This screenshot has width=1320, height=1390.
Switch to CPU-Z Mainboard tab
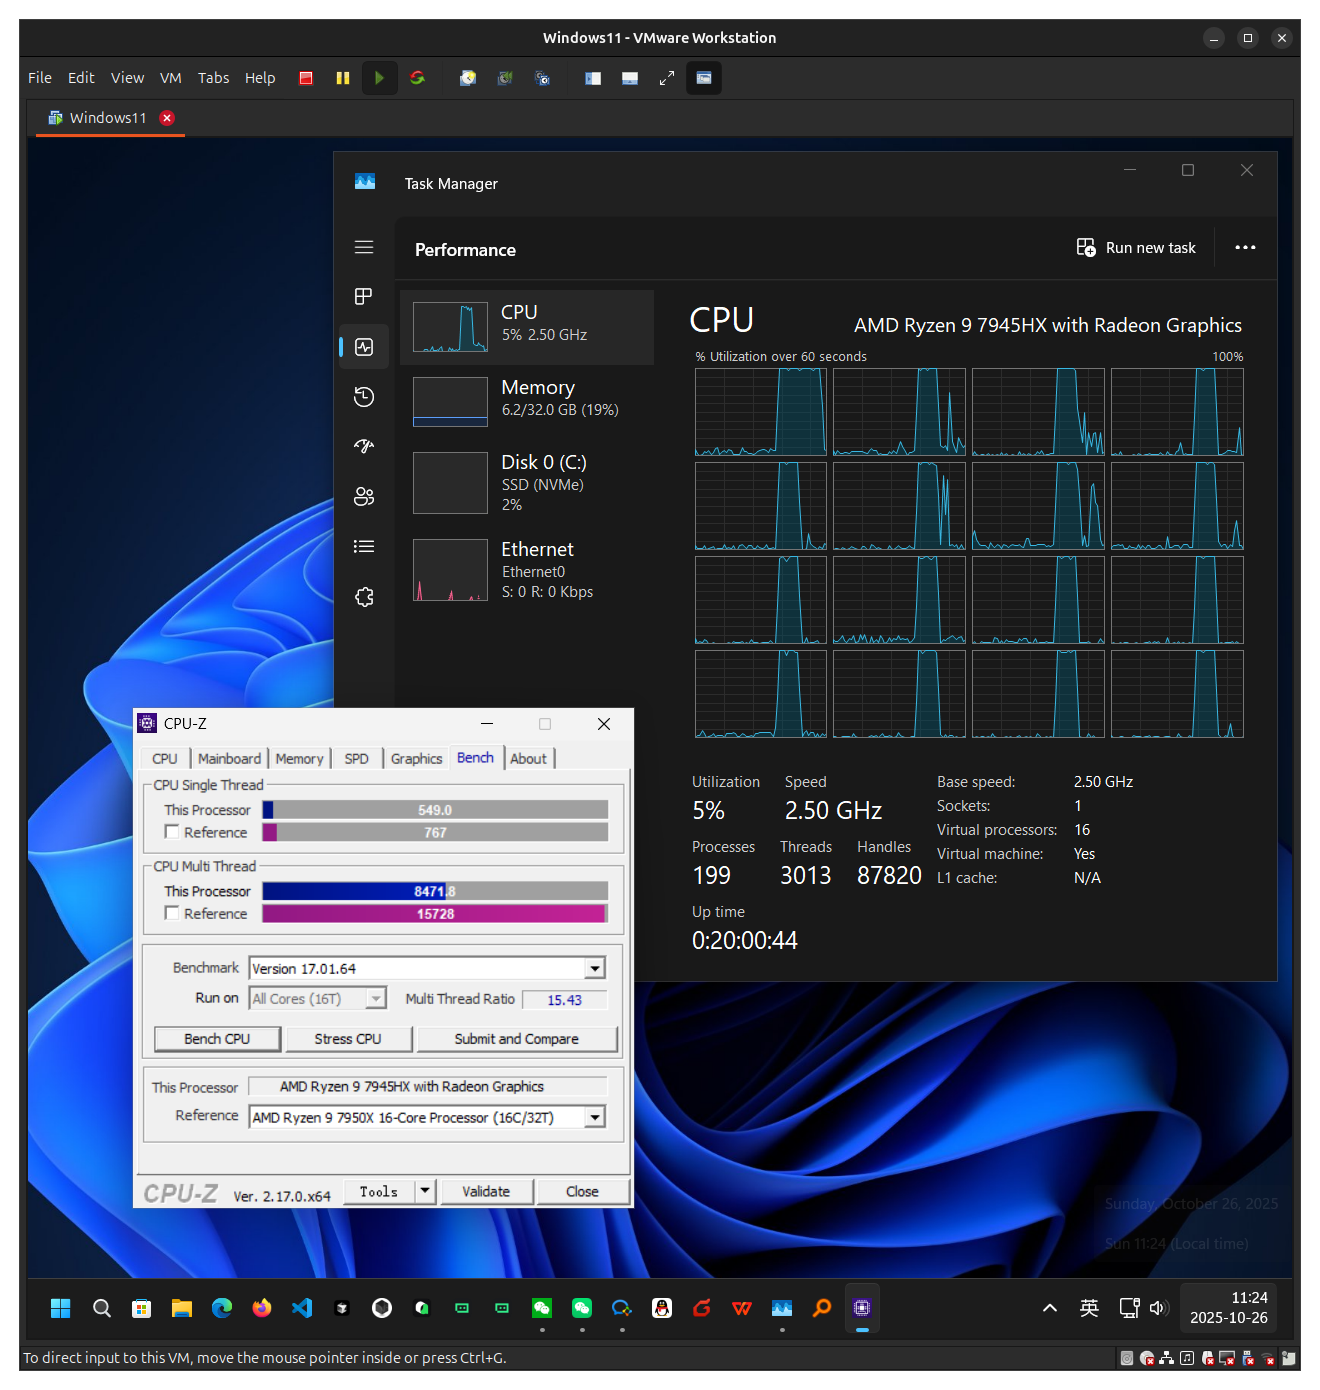click(x=229, y=759)
